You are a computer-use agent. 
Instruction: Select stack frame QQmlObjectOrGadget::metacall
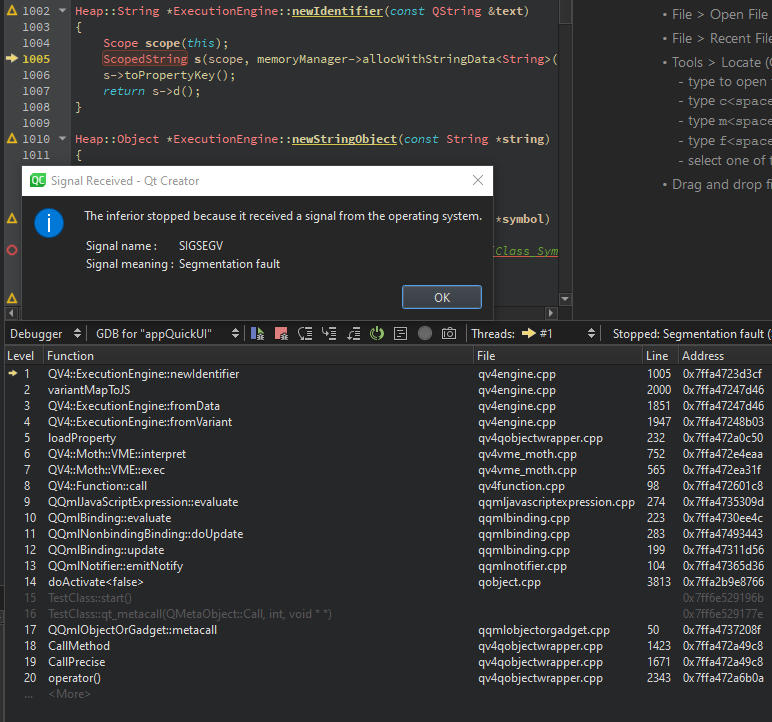click(x=389, y=630)
